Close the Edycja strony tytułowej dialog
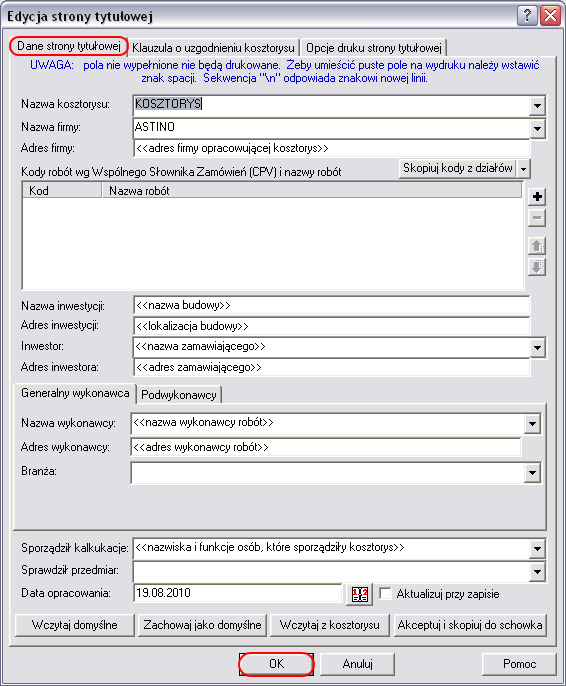The height and width of the screenshot is (686, 566). (550, 16)
